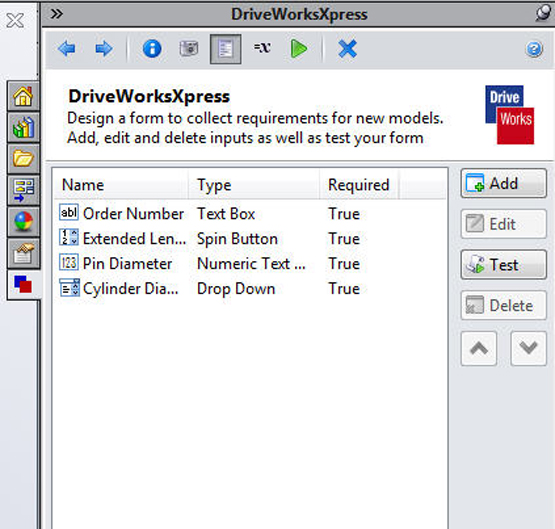Screen dimensions: 555x529
Task: Click the abl text box icon
Action: 69,213
